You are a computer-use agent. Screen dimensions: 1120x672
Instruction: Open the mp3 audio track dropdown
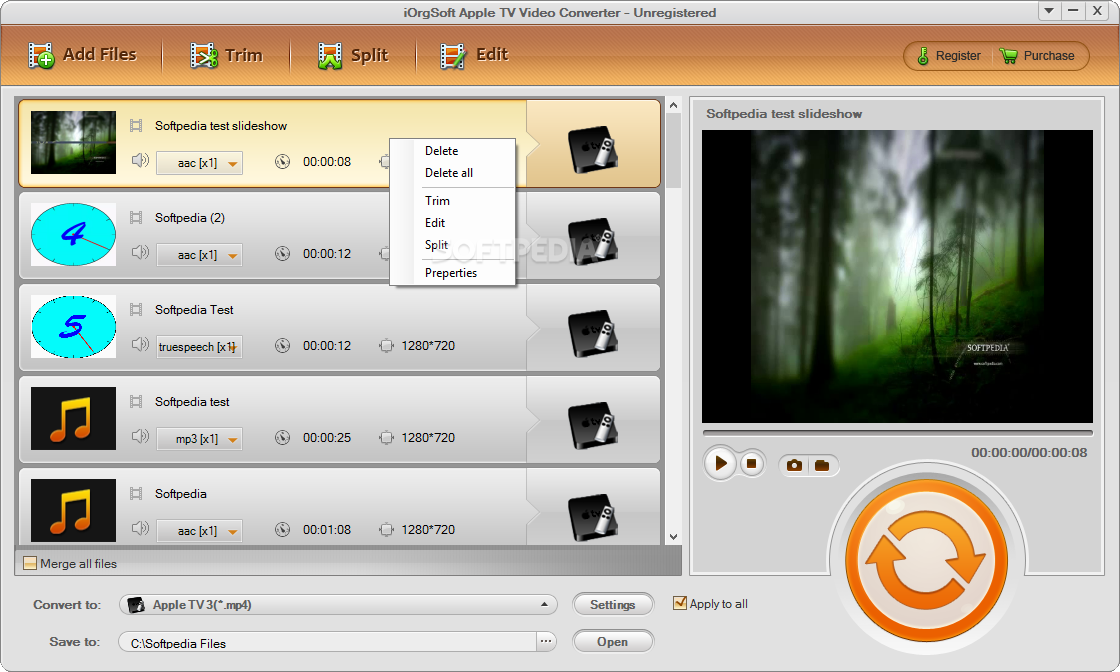[x=199, y=438]
